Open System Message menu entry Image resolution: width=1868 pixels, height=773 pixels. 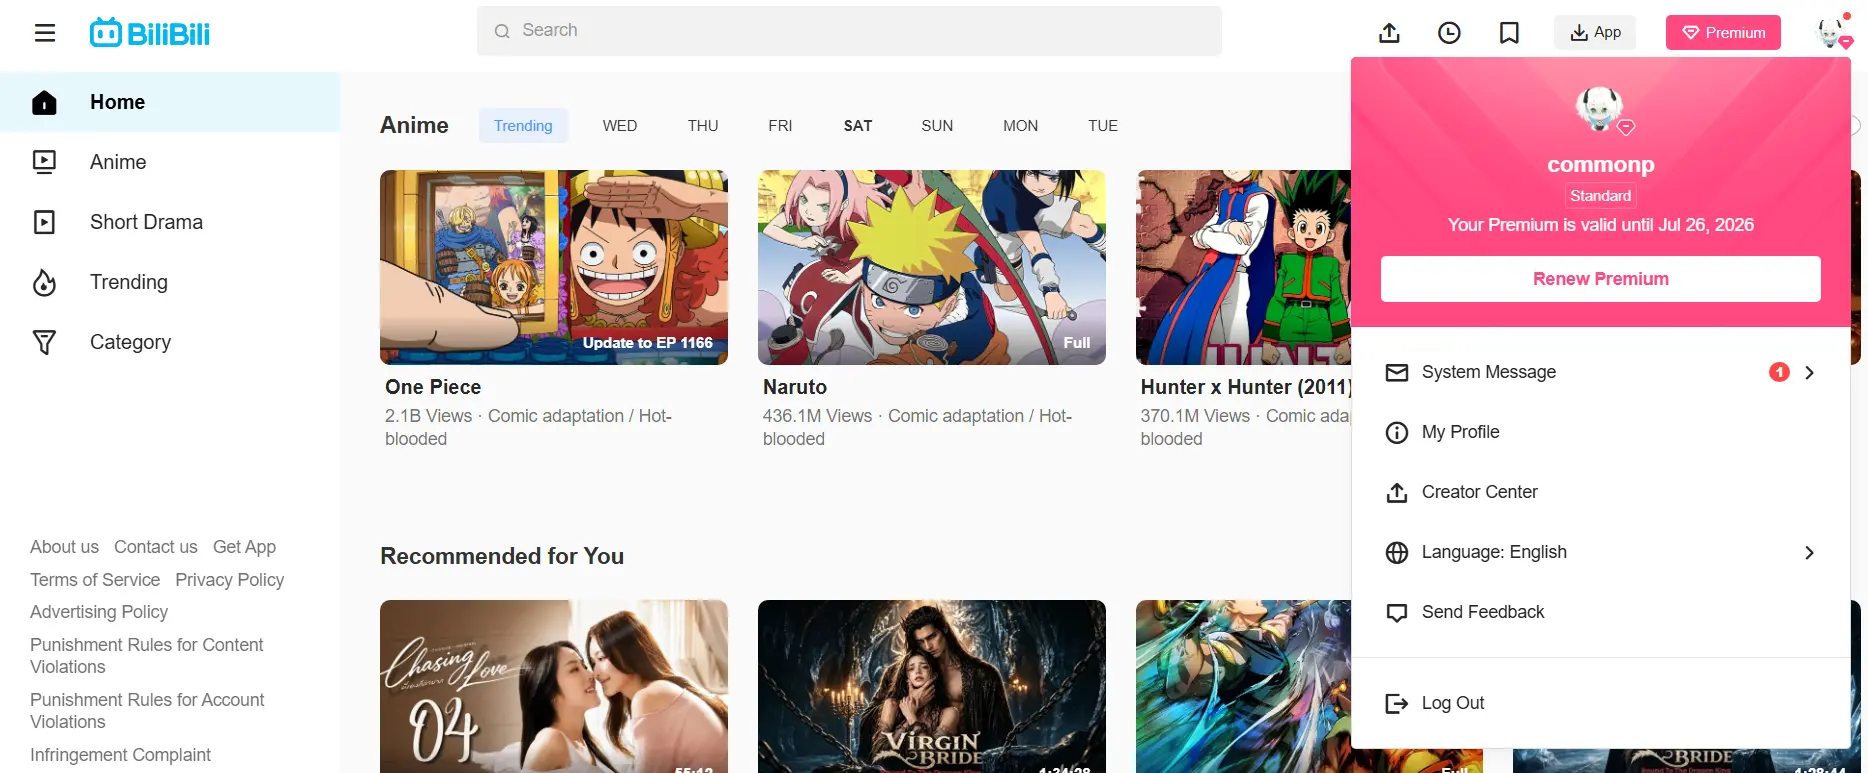tap(1601, 372)
